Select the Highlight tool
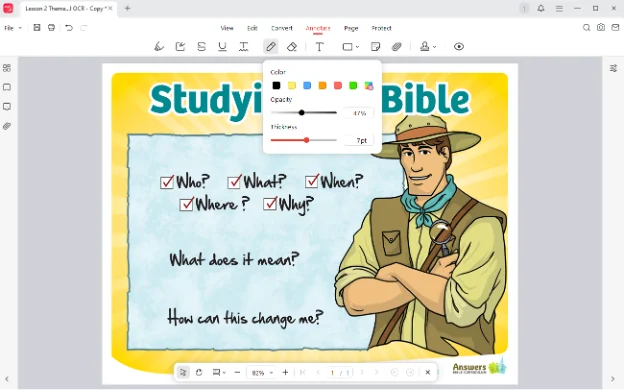 coord(159,47)
